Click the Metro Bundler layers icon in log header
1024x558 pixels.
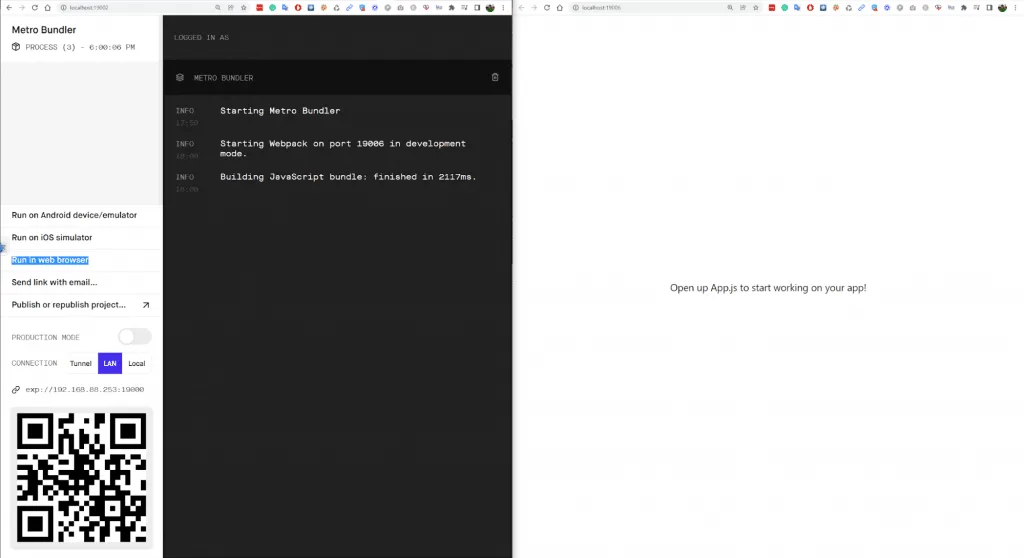(180, 77)
